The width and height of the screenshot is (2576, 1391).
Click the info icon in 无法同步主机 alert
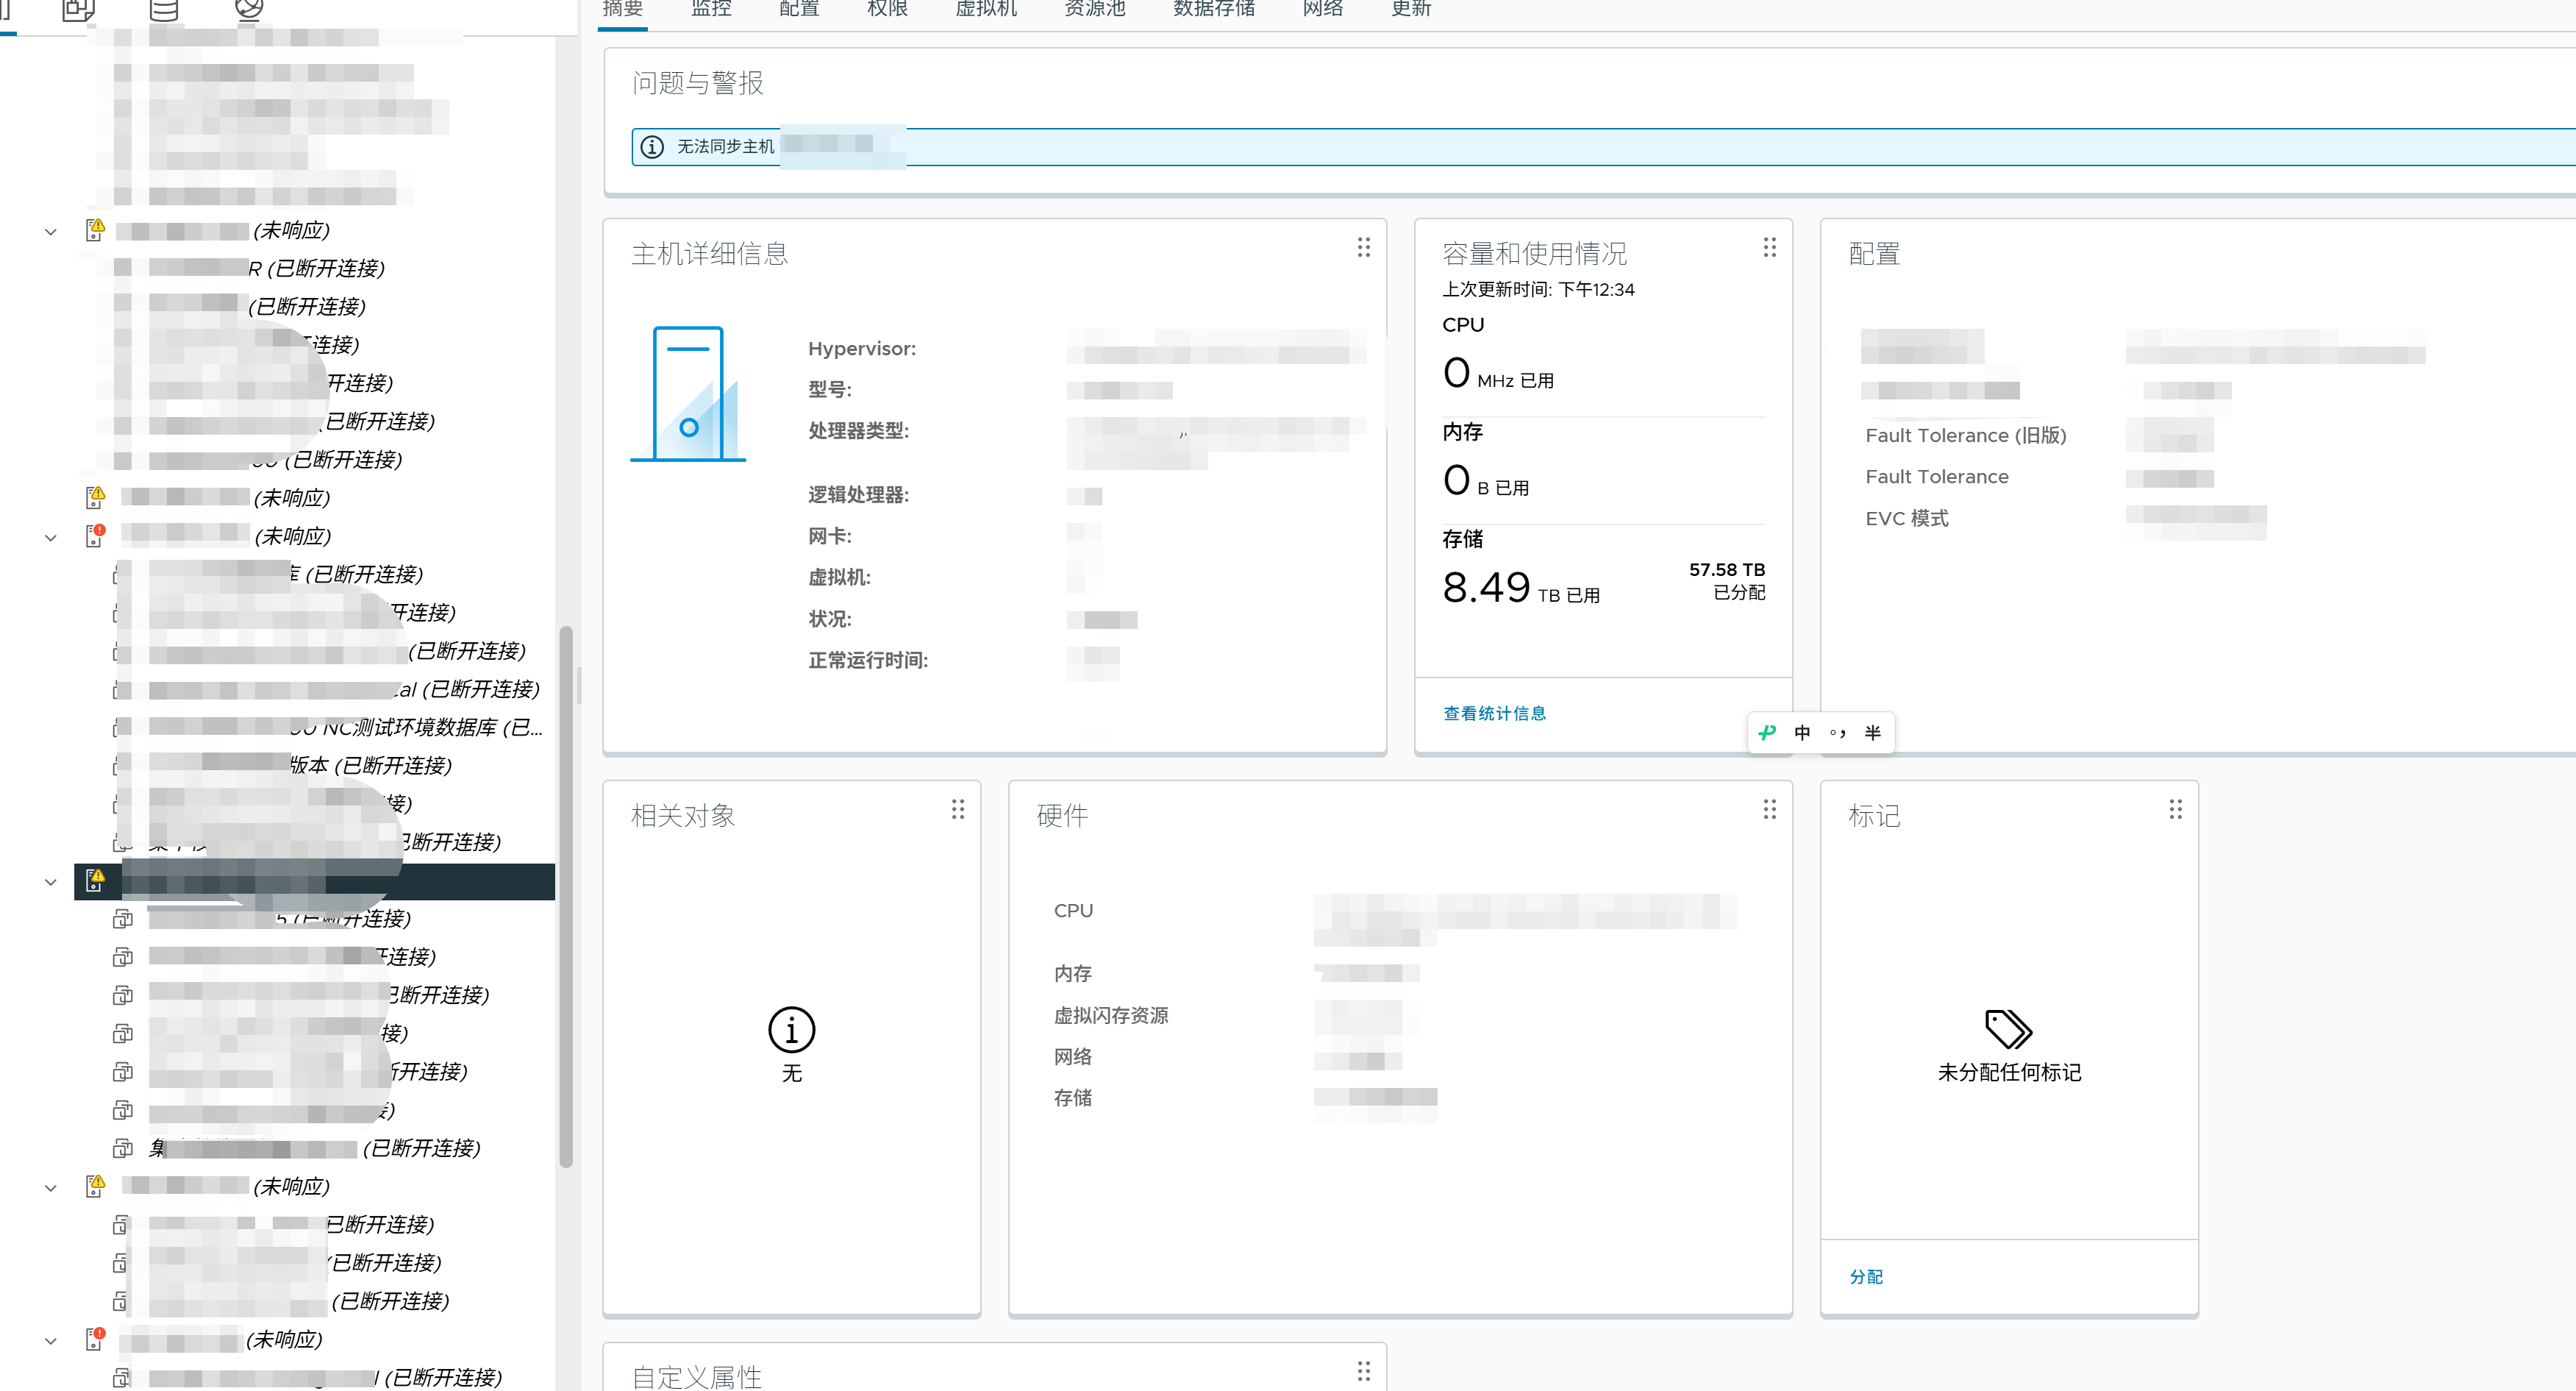[x=652, y=147]
